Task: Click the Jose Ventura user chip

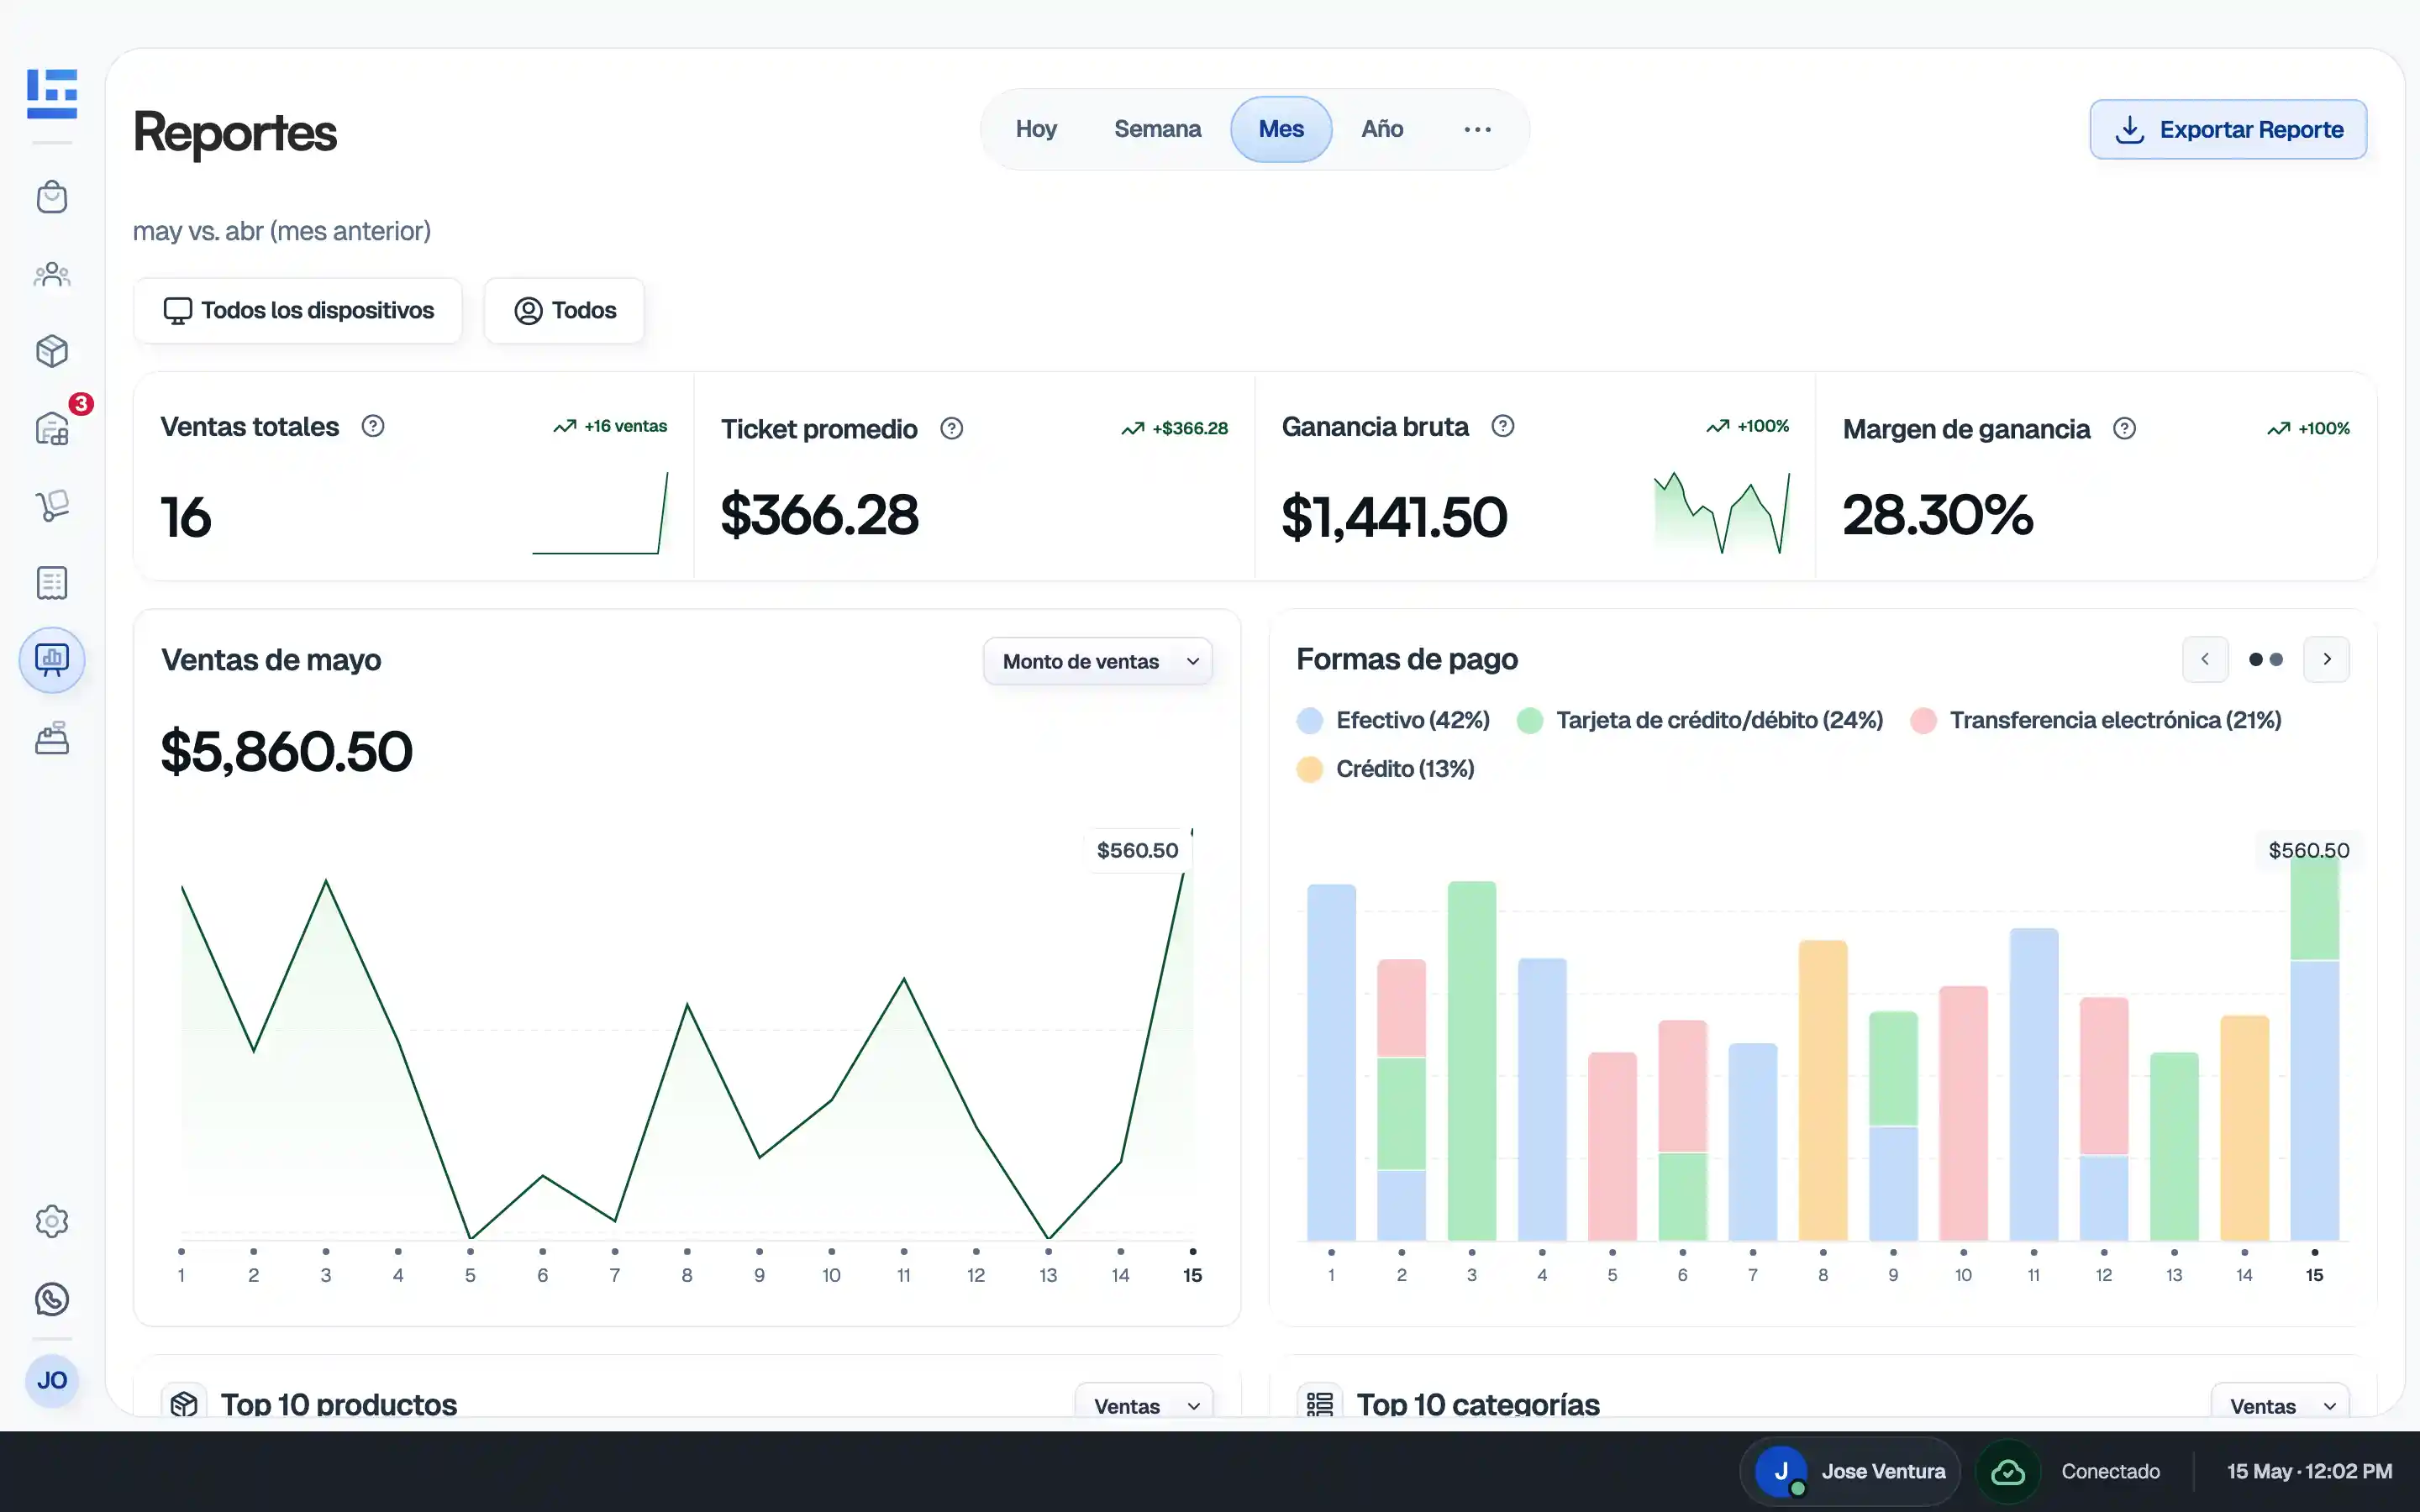Action: (1851, 1472)
